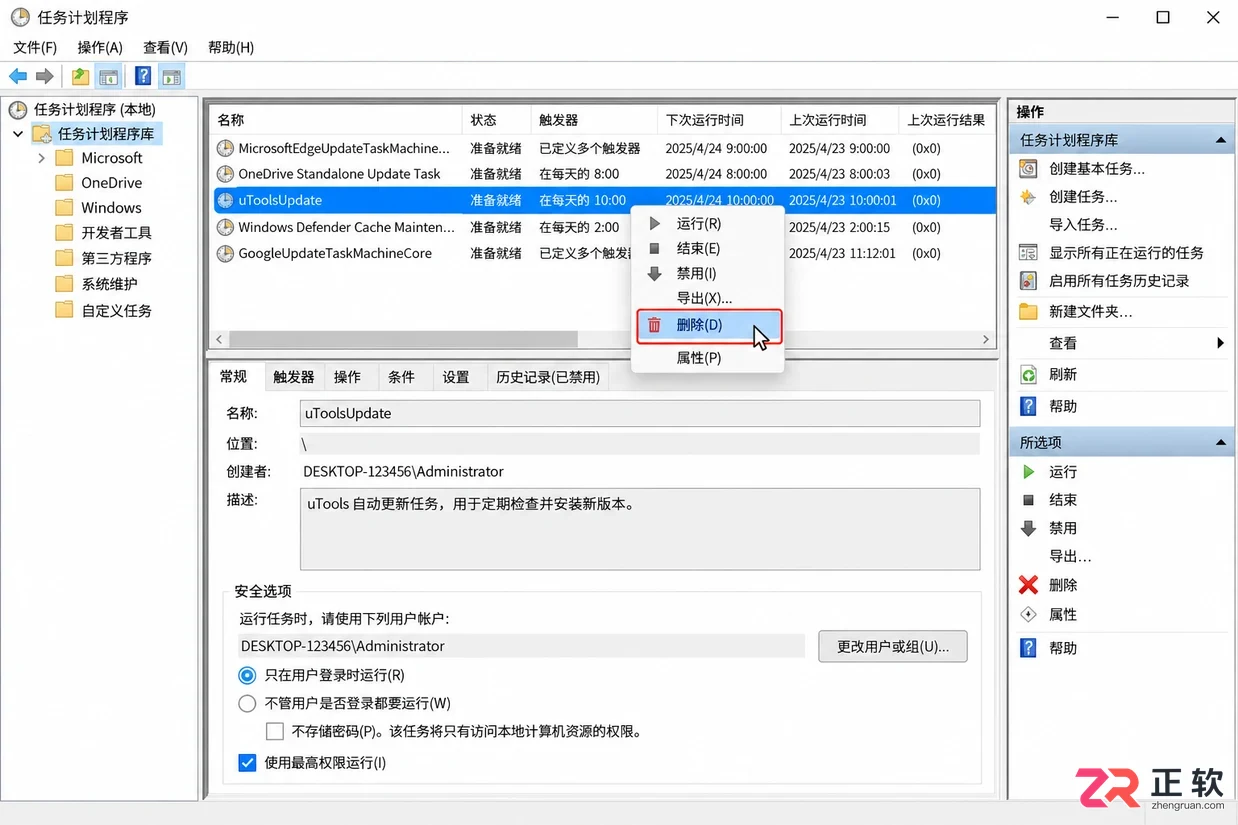Click green 运行 under 所选项 in actions pane

pos(1062,472)
